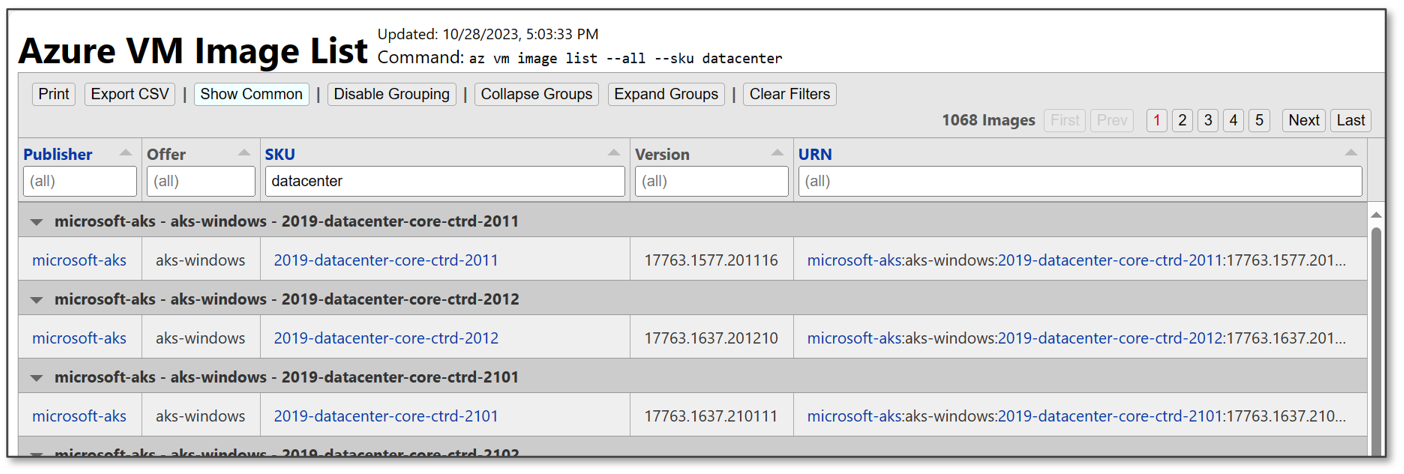Open microsoft-aks publisher link in ctrd-2011 row
The image size is (1404, 474).
79,260
